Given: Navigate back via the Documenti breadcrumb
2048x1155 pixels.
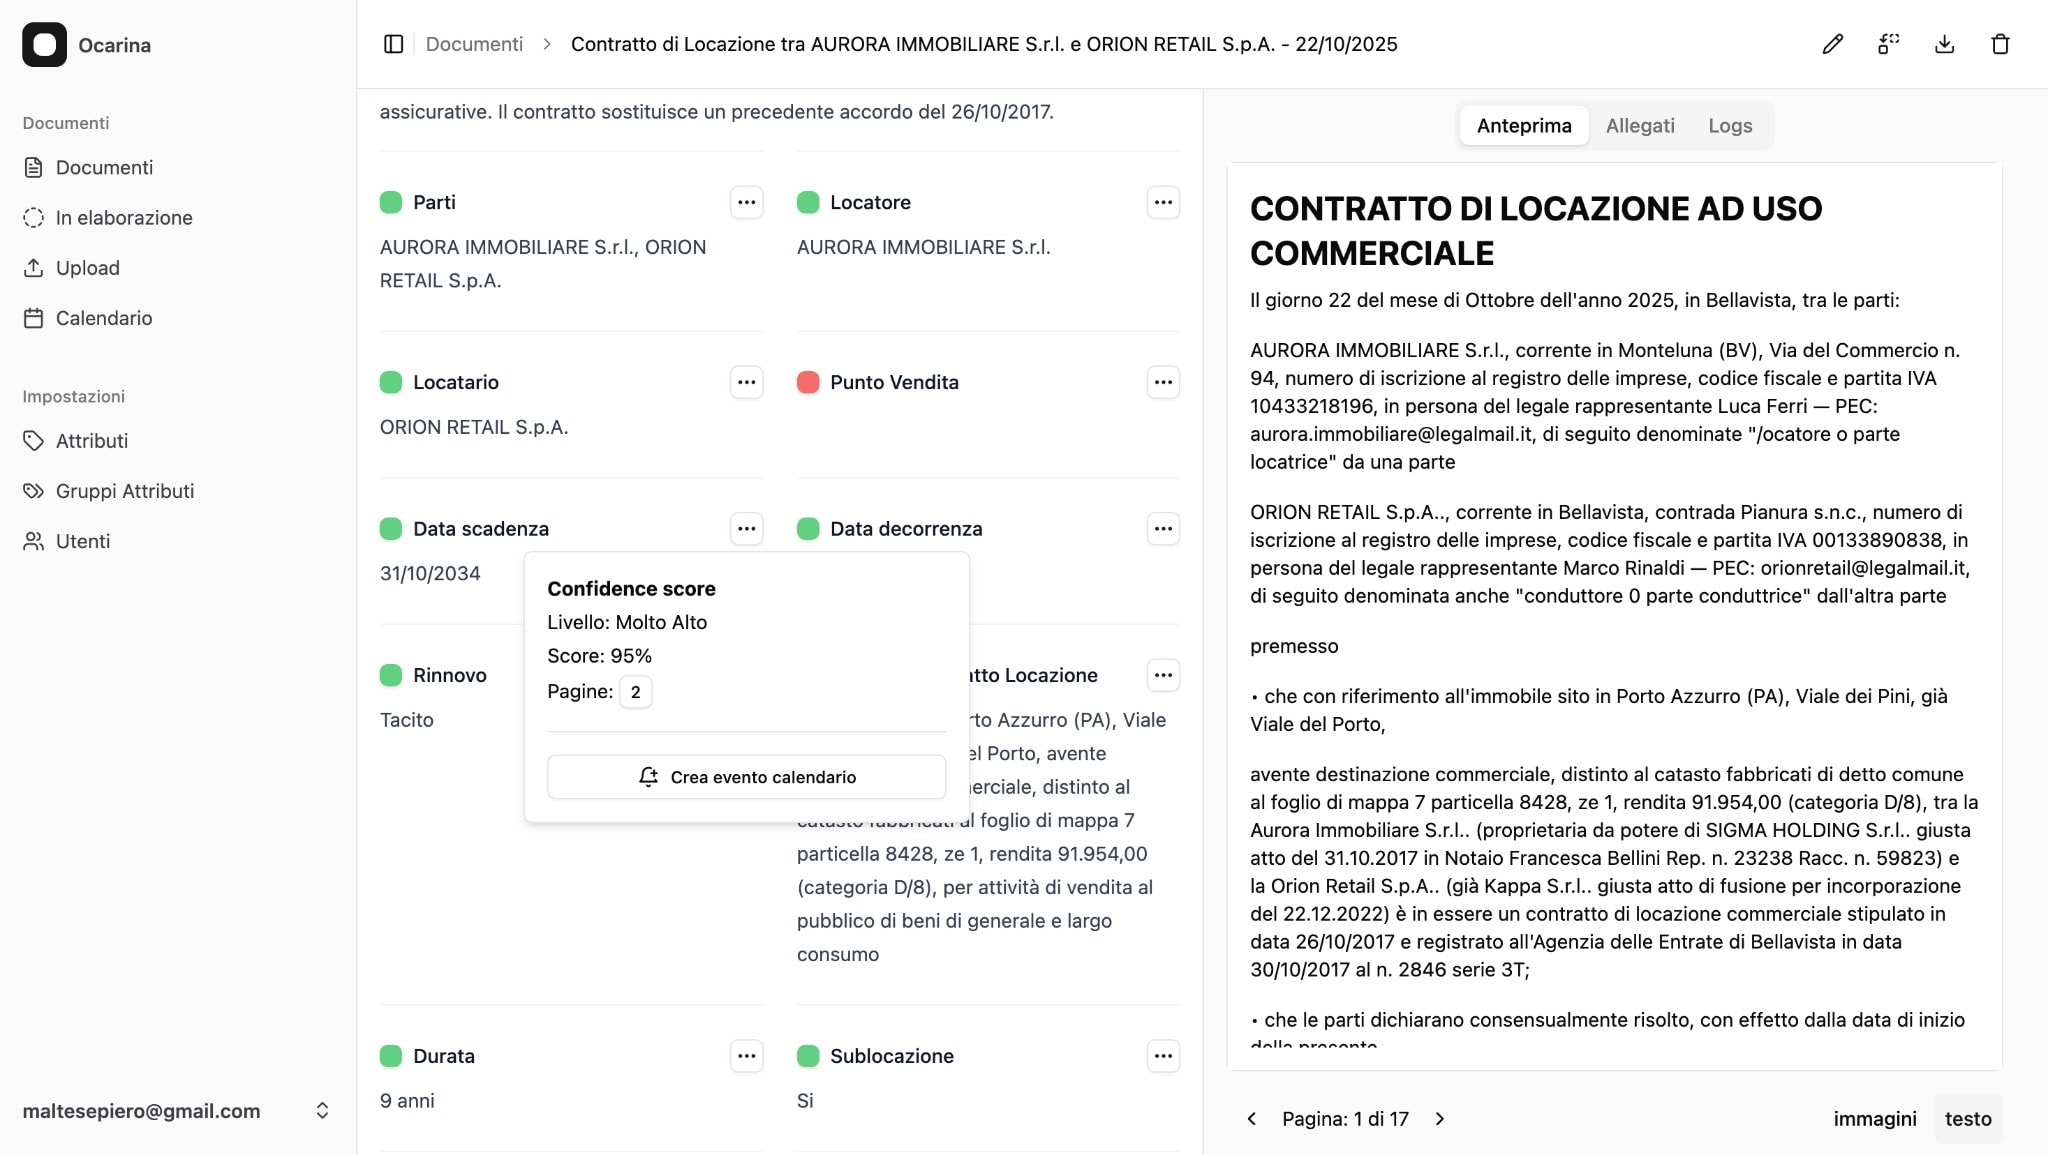Looking at the screenshot, I should (474, 44).
